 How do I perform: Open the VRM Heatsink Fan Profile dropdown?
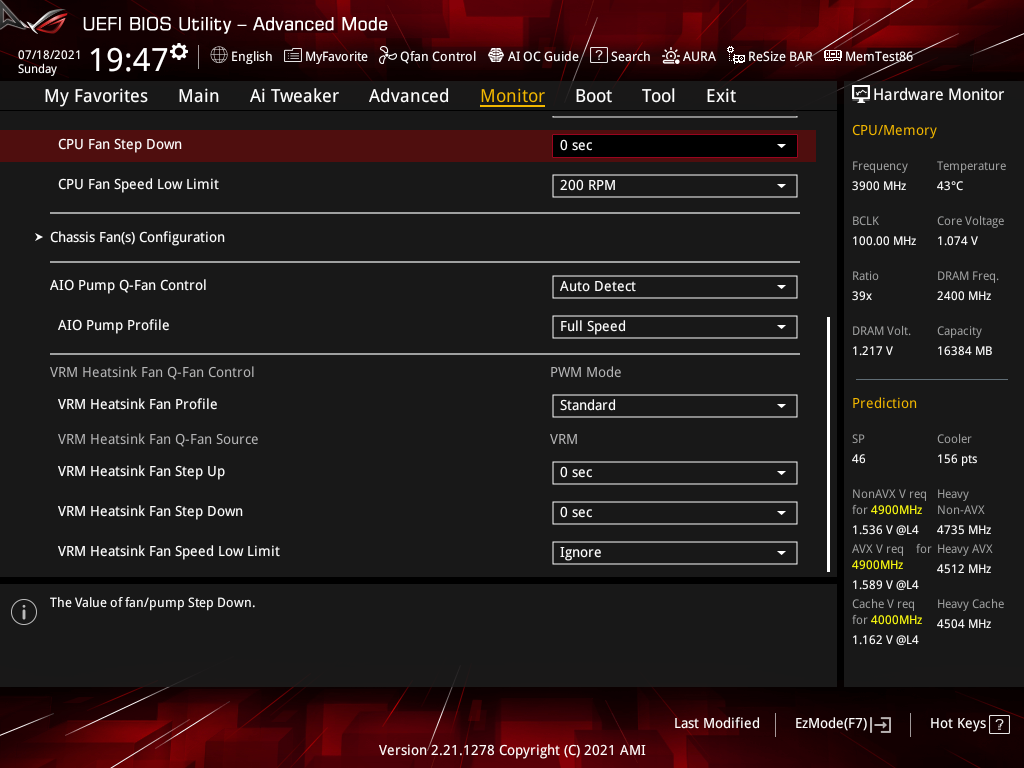click(674, 405)
